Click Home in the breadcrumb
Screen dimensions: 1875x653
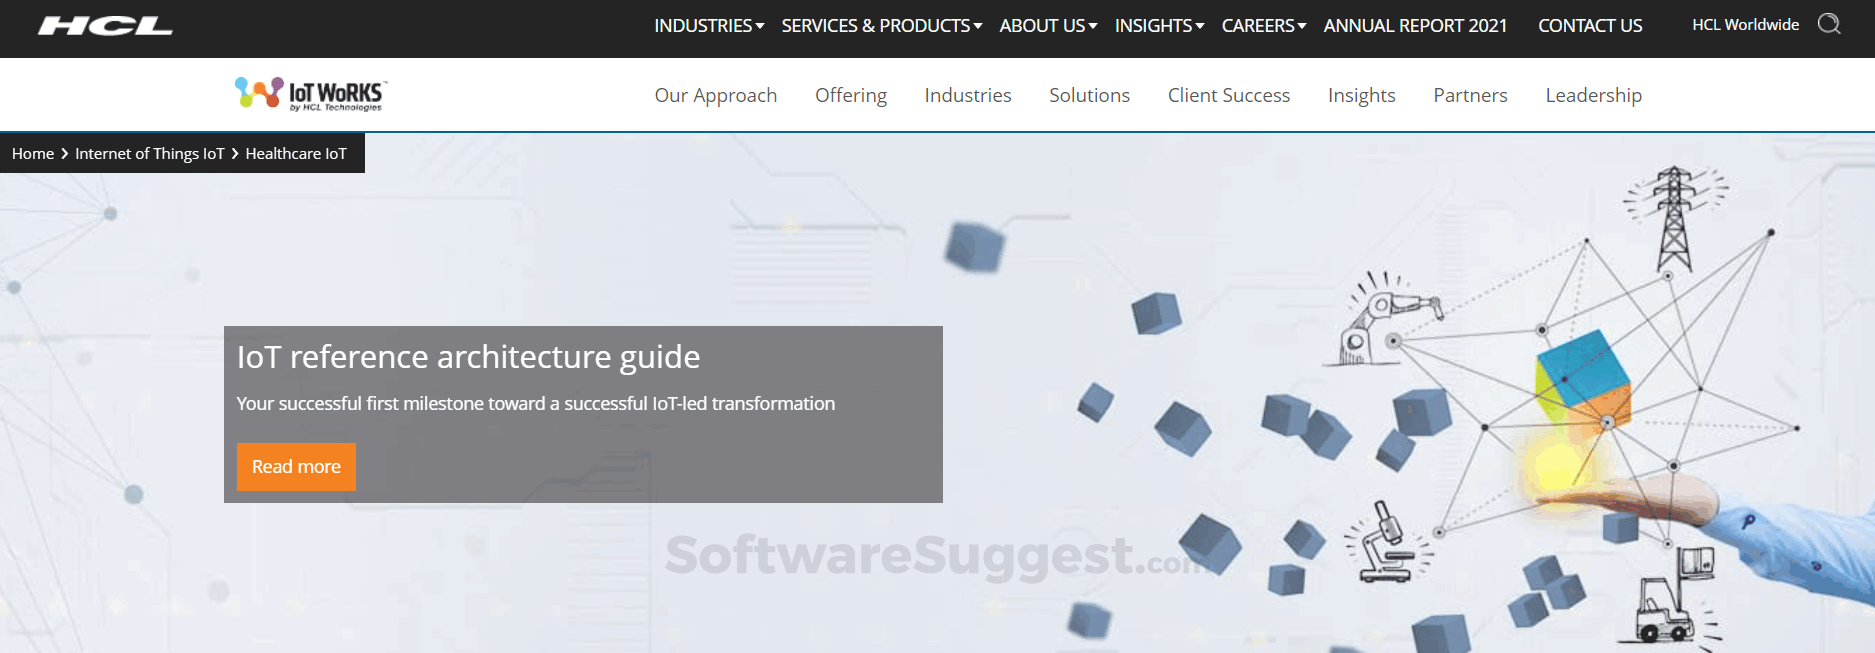click(33, 154)
